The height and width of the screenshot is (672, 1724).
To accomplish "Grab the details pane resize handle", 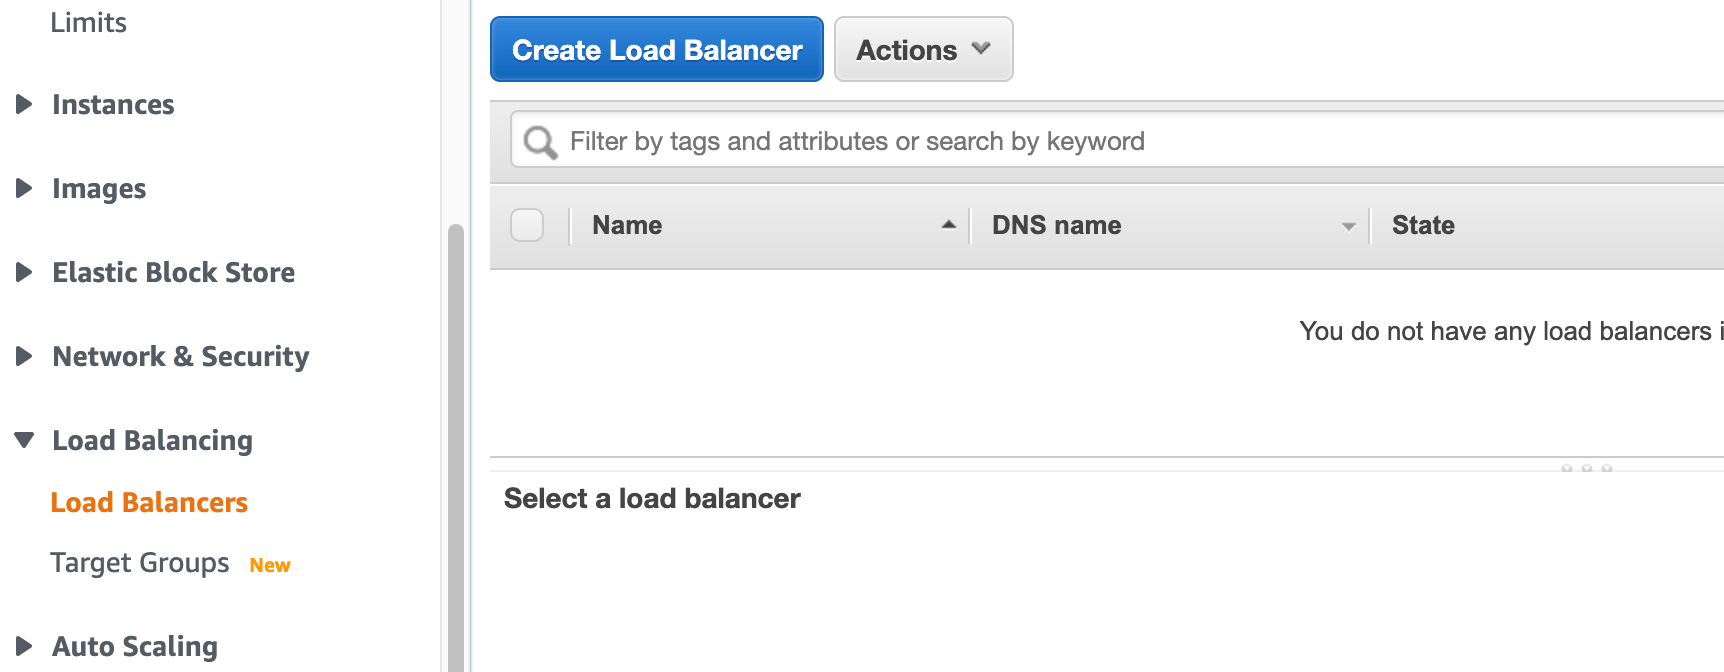I will click(x=1586, y=467).
